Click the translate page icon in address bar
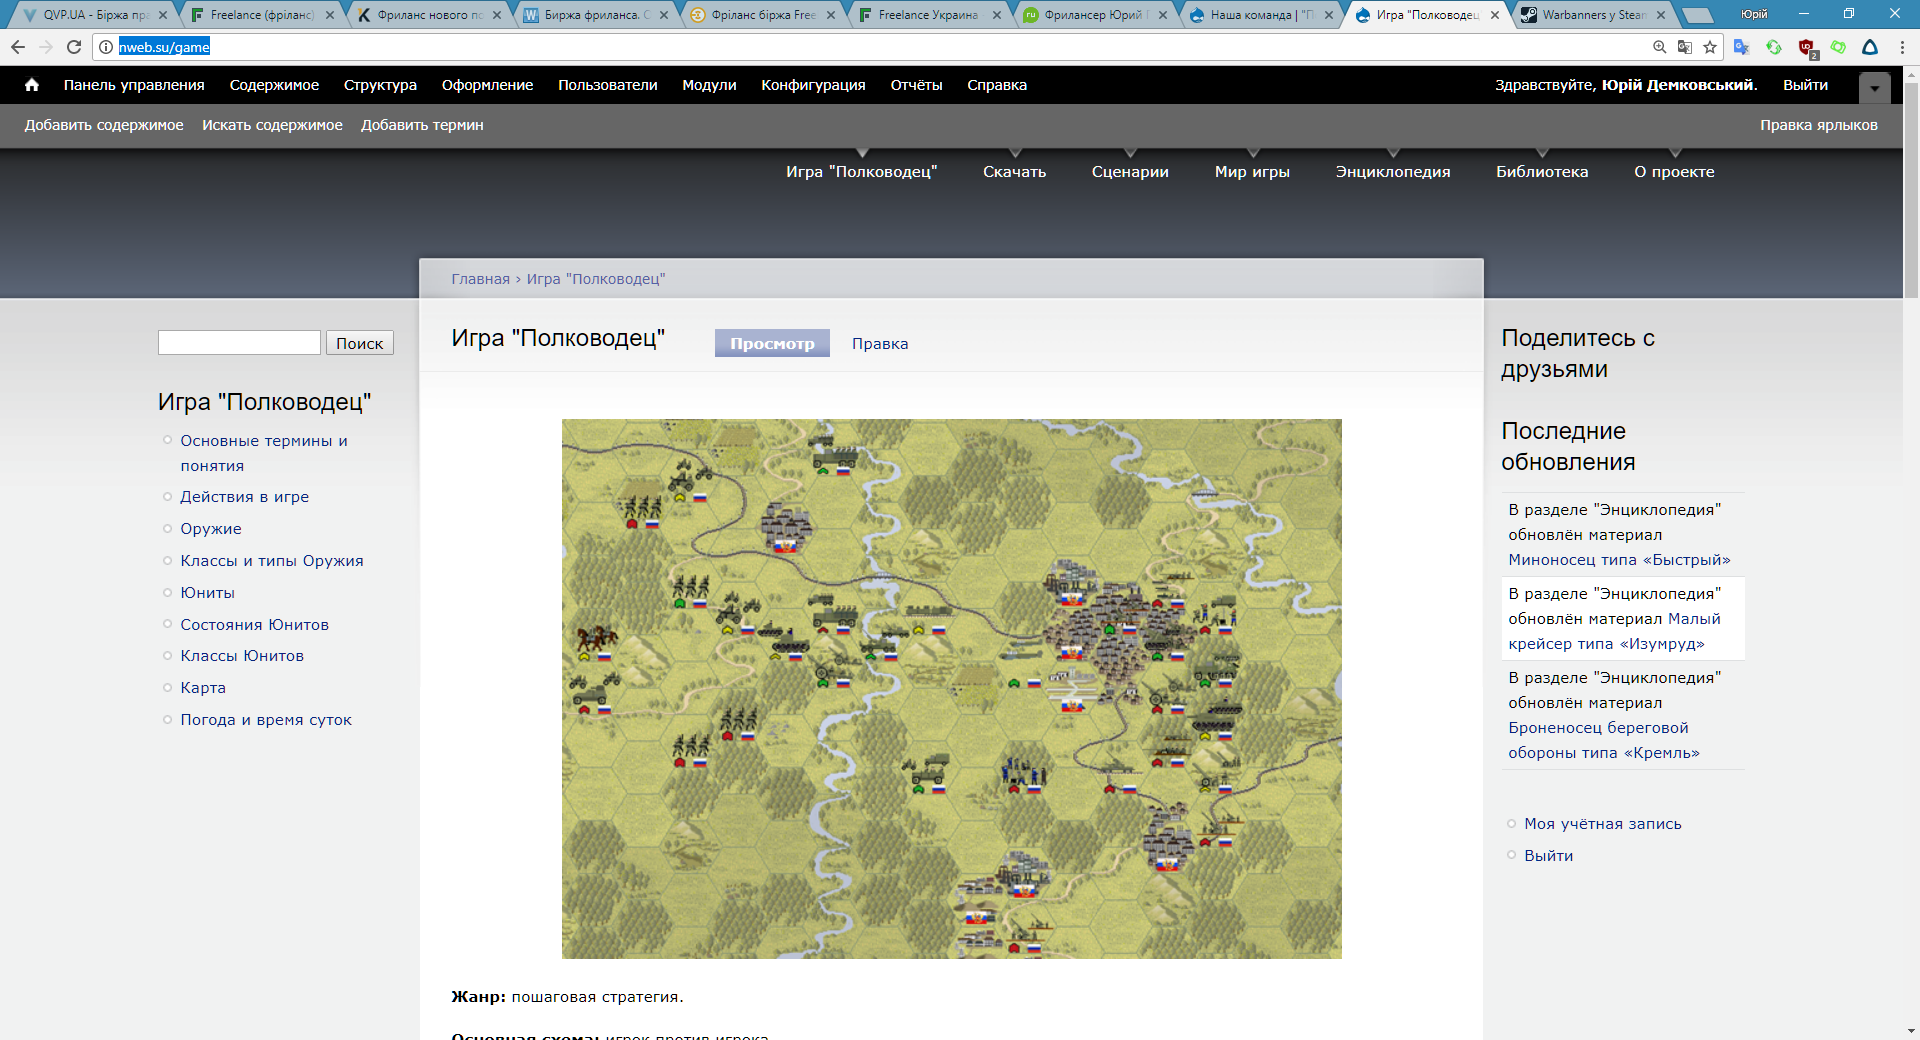This screenshot has width=1920, height=1040. [x=1685, y=47]
